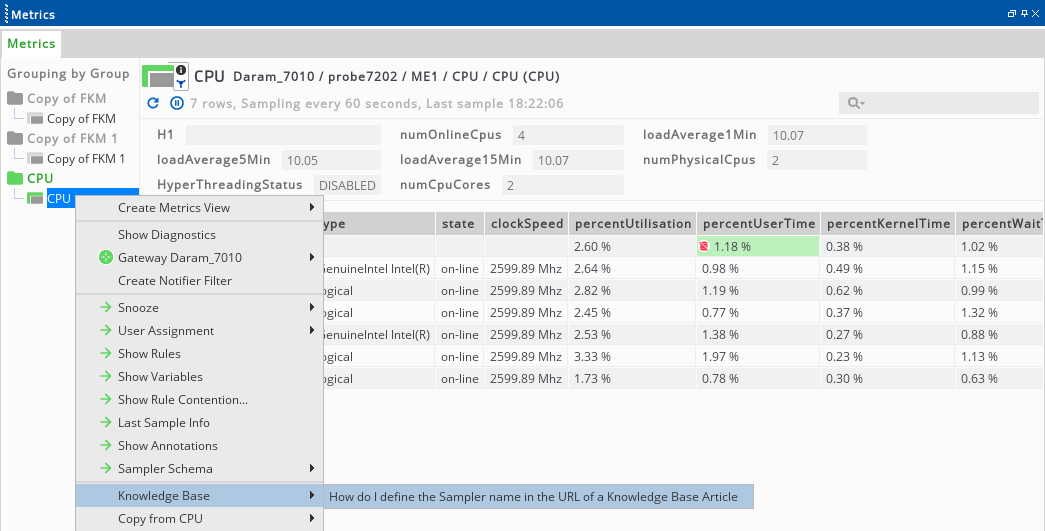Switch to the Metrics tab
The height and width of the screenshot is (531, 1045).
(31, 44)
